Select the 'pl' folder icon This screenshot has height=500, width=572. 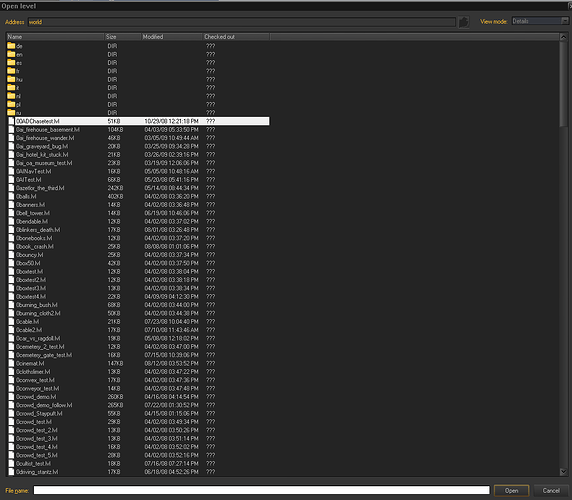(x=11, y=104)
